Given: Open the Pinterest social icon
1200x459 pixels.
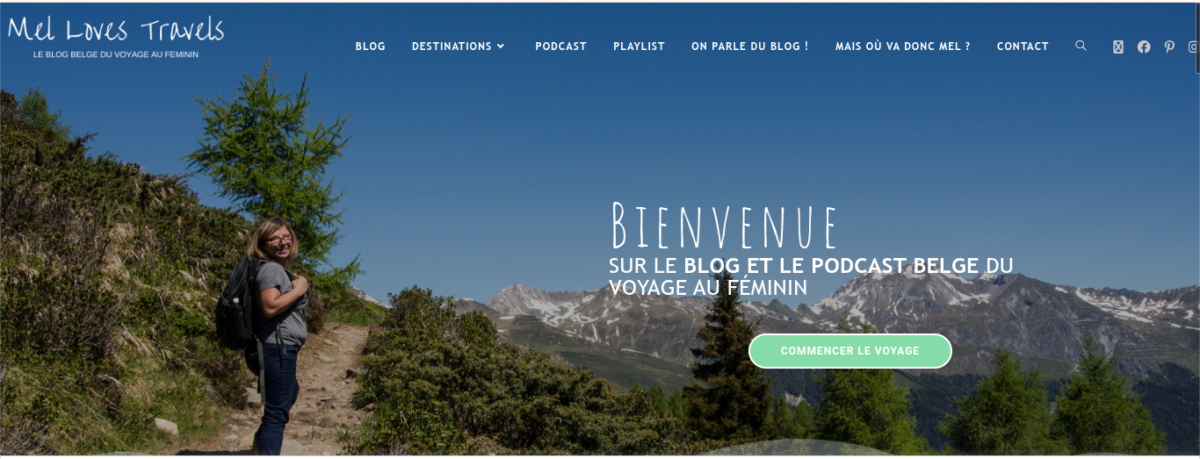Looking at the screenshot, I should (1169, 47).
